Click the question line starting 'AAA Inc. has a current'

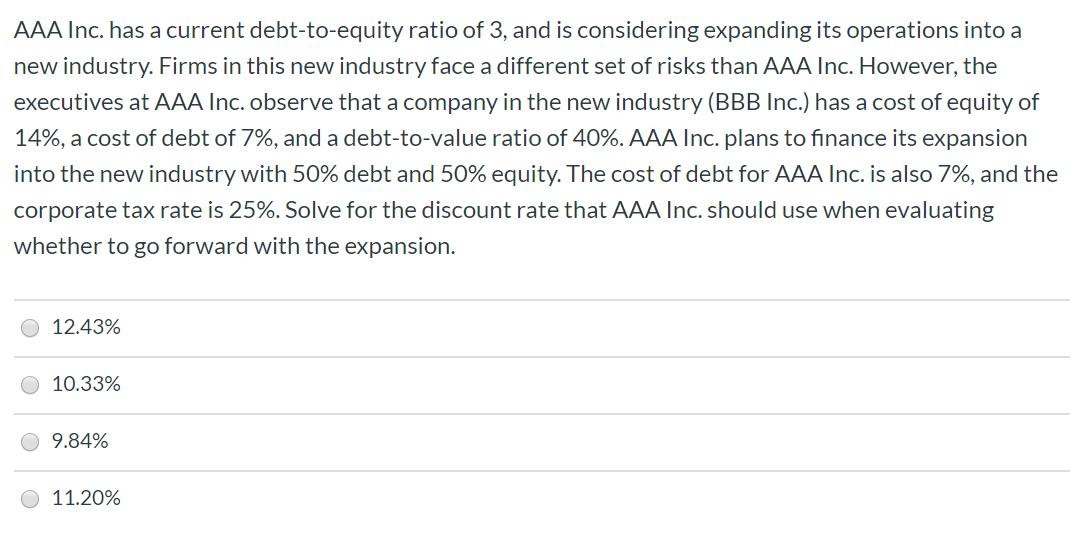(518, 30)
